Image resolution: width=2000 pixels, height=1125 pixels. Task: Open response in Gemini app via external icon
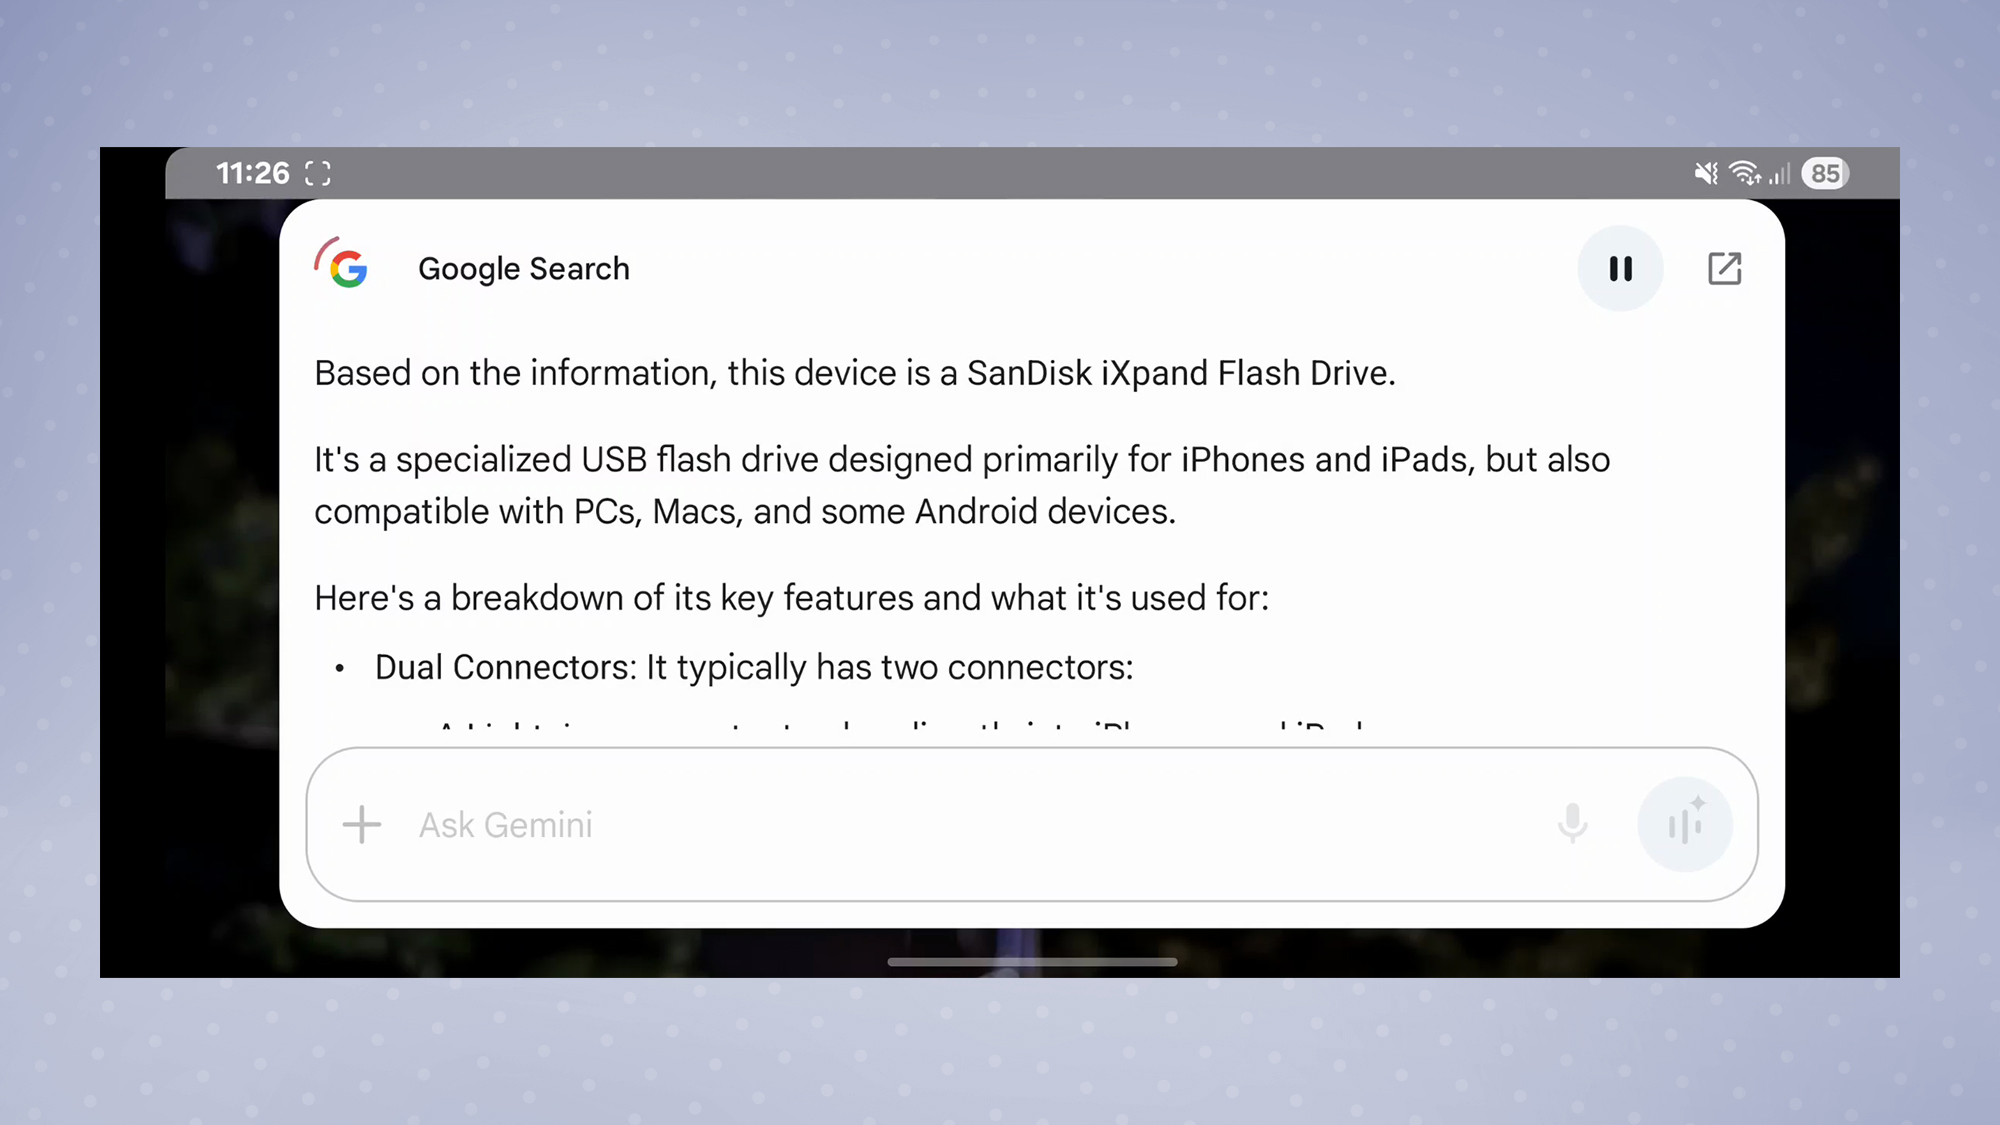[x=1724, y=269]
